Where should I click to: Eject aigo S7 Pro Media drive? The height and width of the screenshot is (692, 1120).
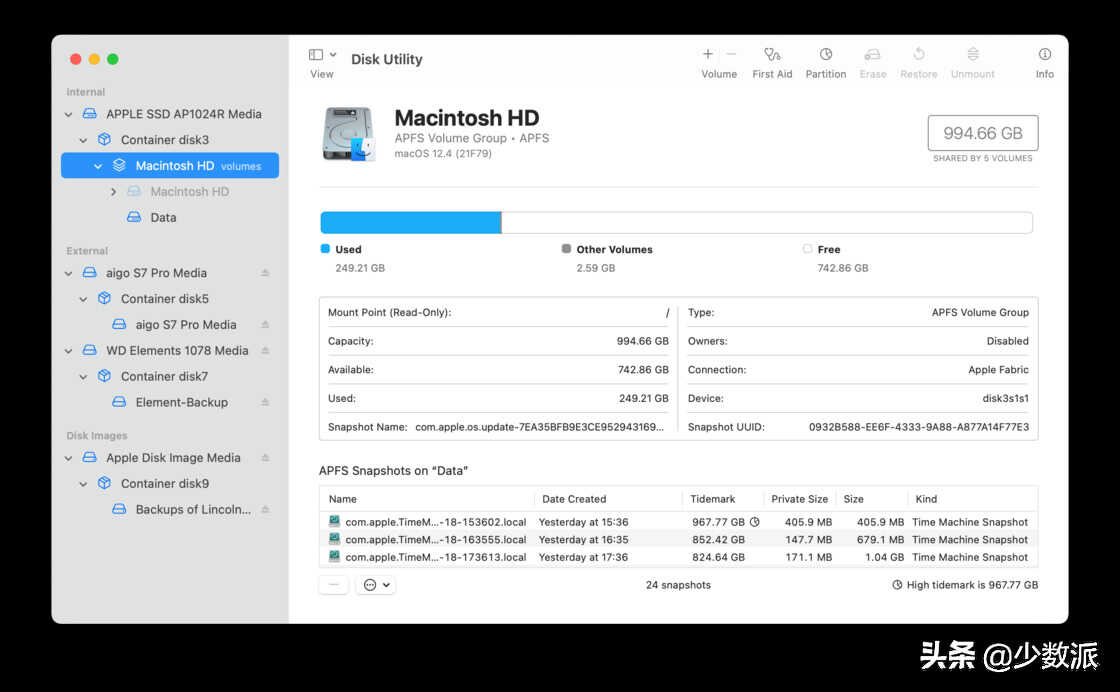point(265,273)
